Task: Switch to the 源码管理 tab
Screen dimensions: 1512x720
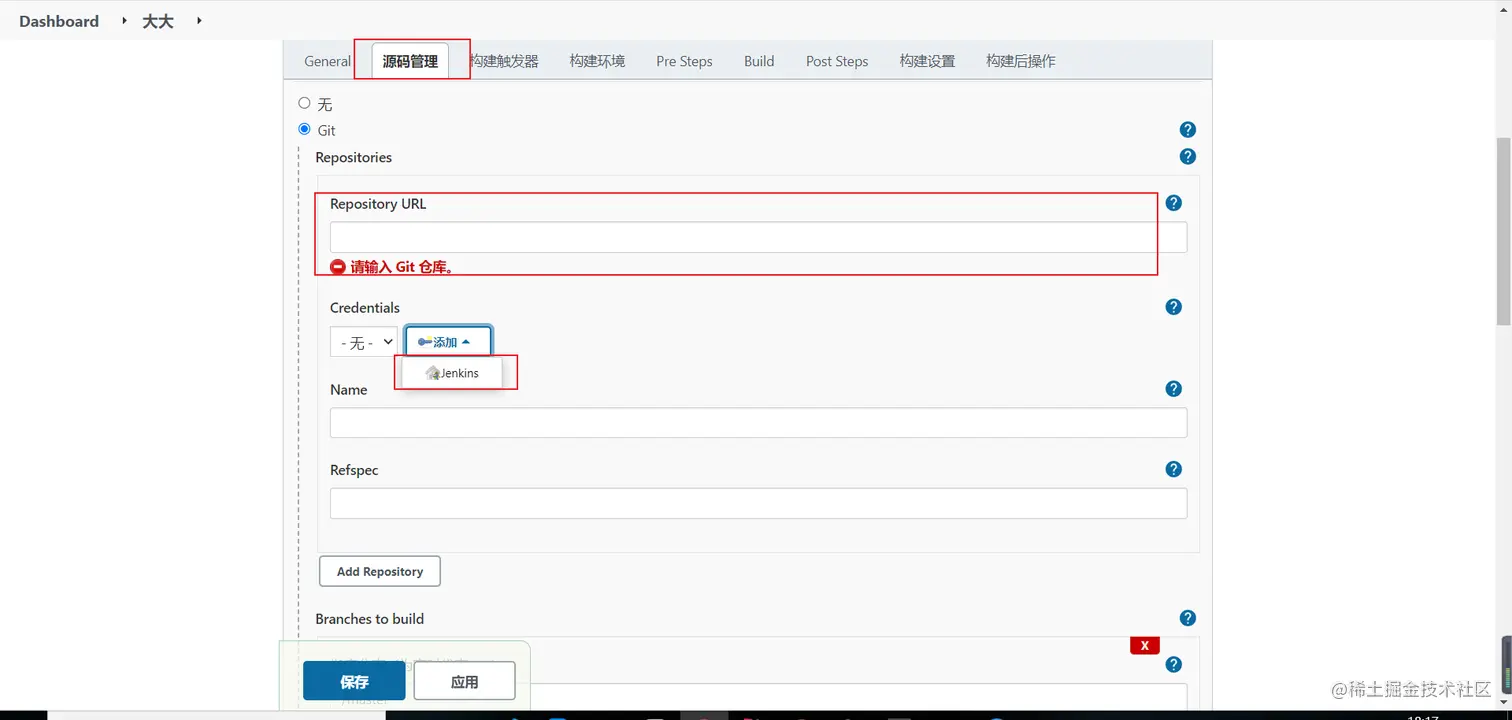Action: (x=410, y=61)
